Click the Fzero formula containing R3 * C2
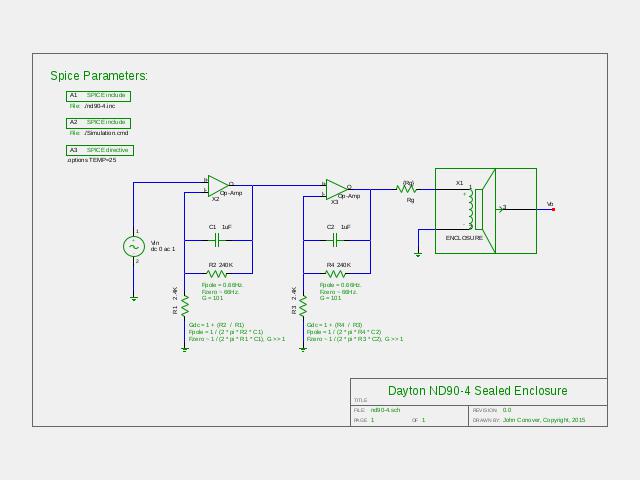Viewport: 640px width, 480px height. click(x=355, y=339)
